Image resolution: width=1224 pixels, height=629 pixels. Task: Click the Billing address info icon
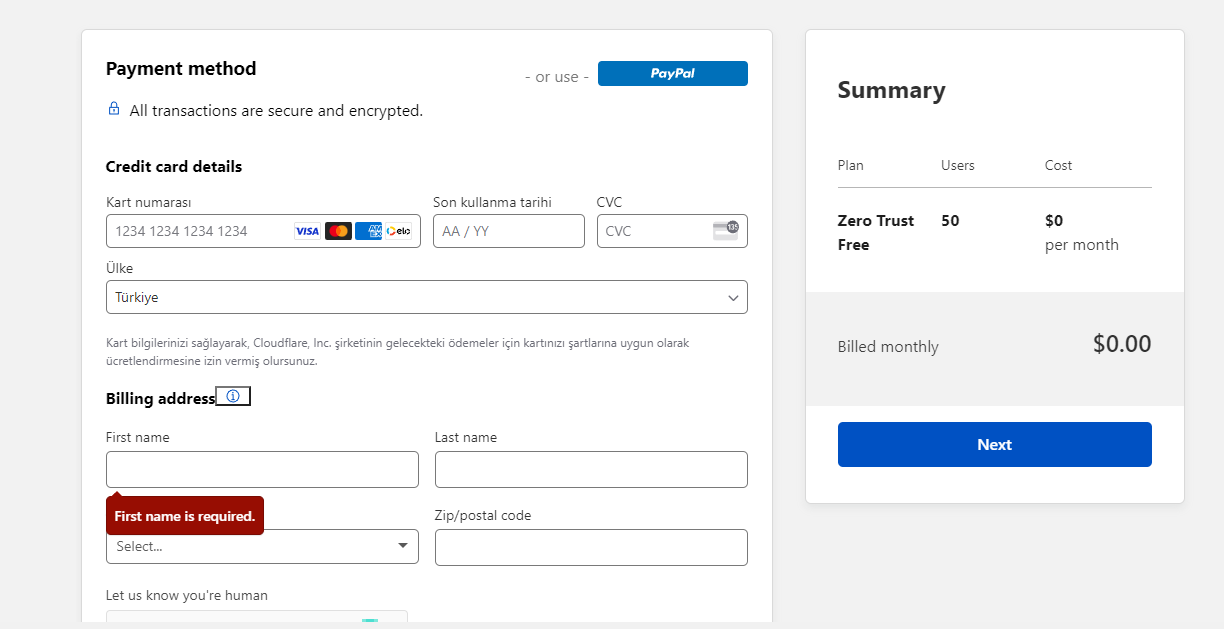(x=233, y=397)
